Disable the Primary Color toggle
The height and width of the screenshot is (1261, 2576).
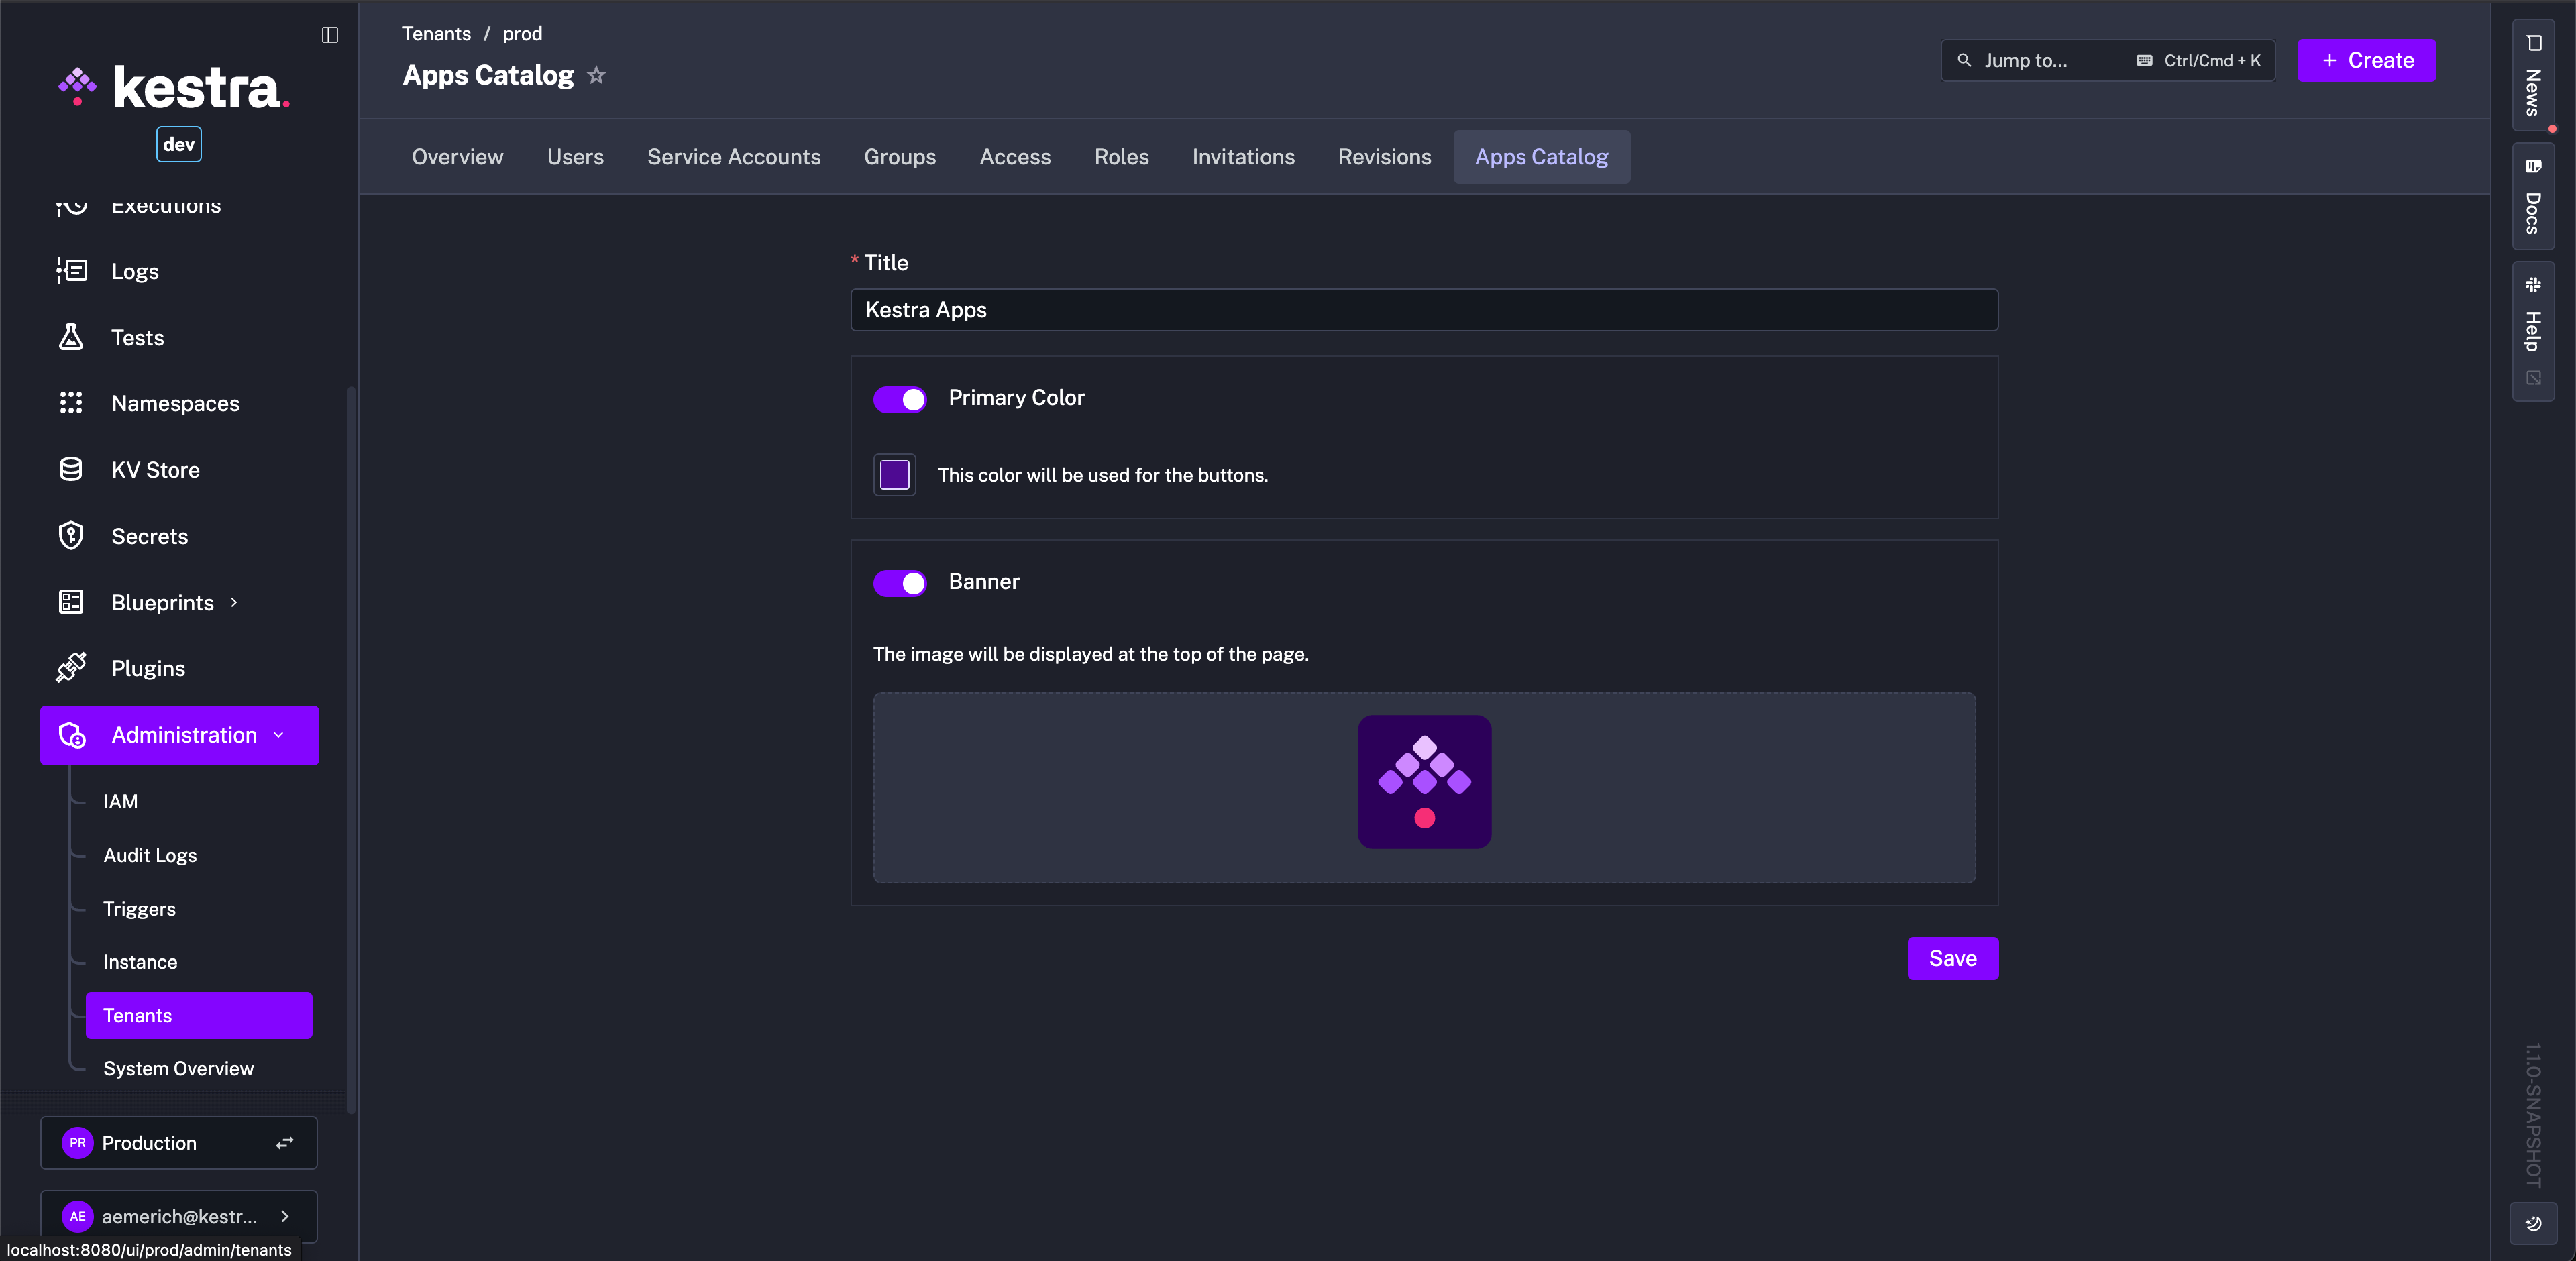coord(899,399)
